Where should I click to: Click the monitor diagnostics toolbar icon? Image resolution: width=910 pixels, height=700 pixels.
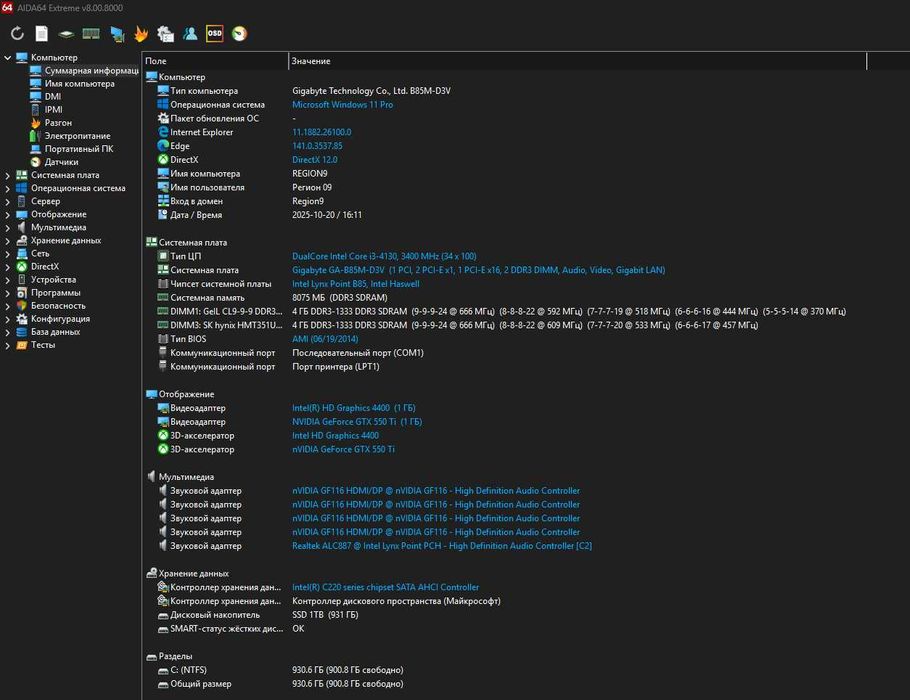(x=117, y=34)
